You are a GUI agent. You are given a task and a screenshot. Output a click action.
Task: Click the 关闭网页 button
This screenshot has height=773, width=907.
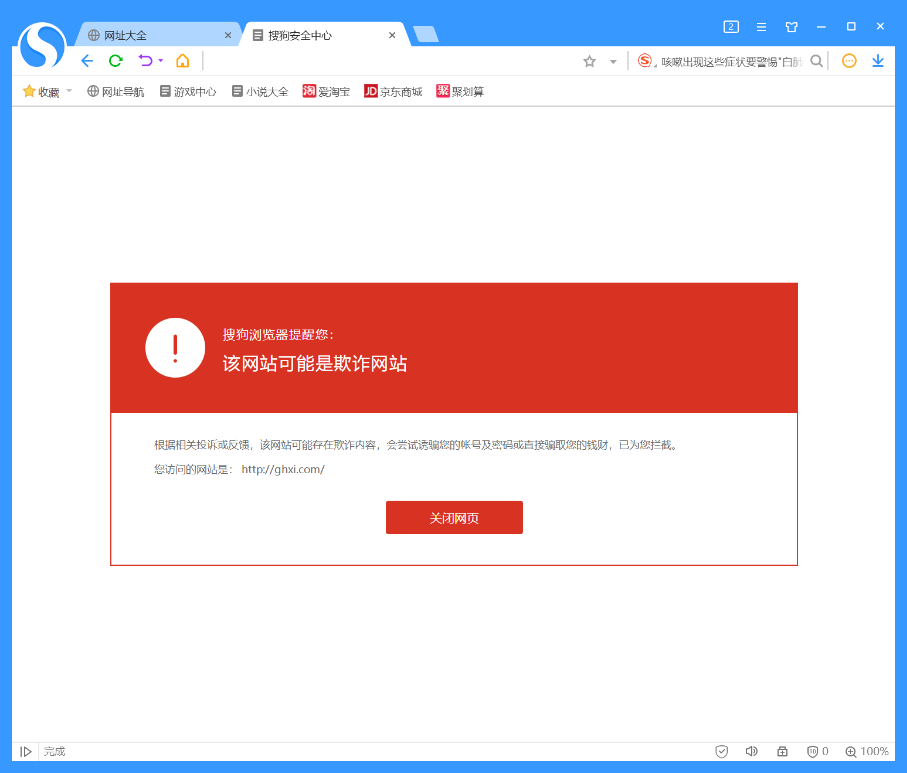454,517
